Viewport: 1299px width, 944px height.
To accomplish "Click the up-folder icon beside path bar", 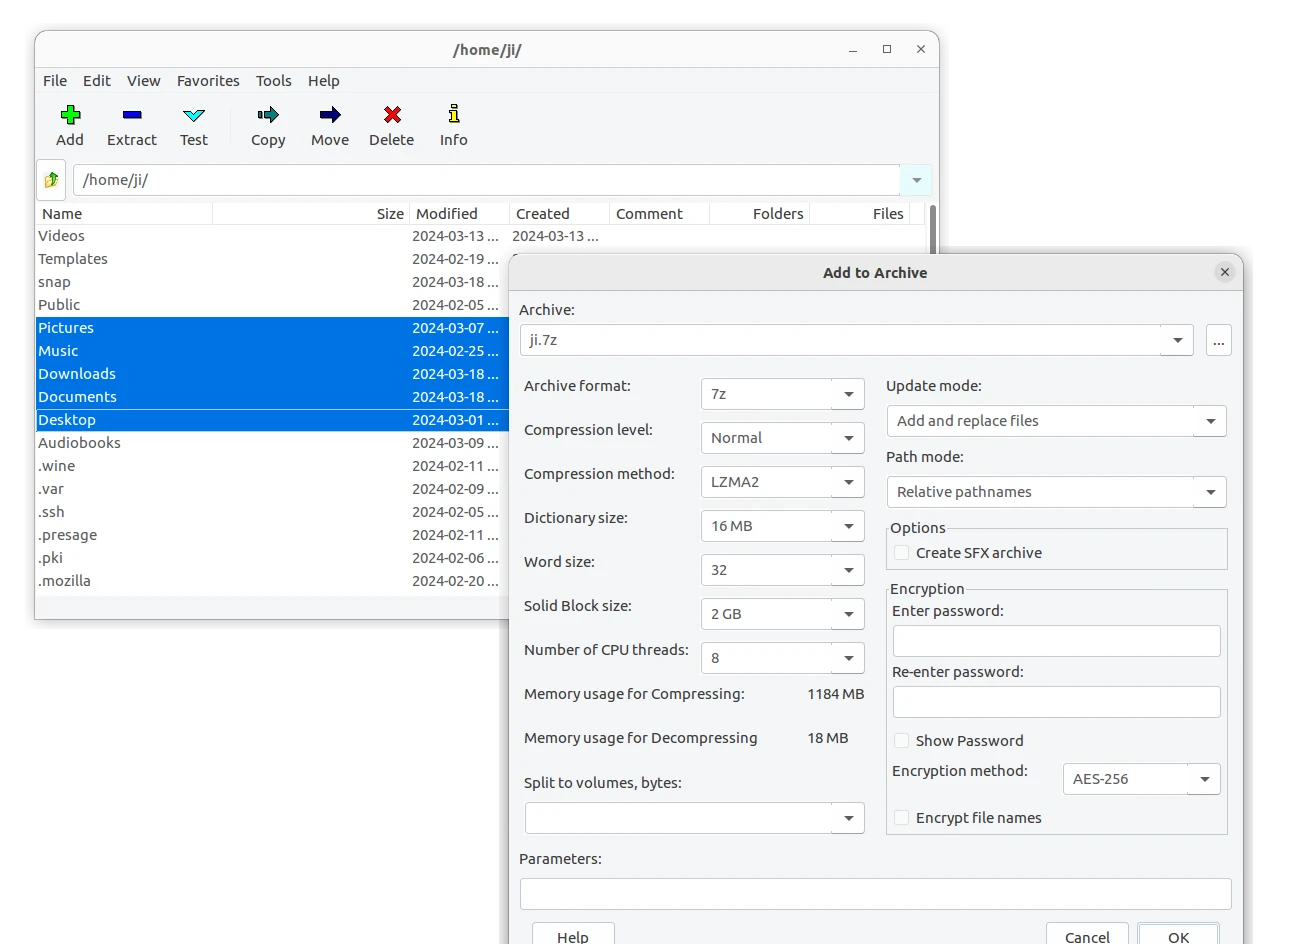I will tap(51, 180).
